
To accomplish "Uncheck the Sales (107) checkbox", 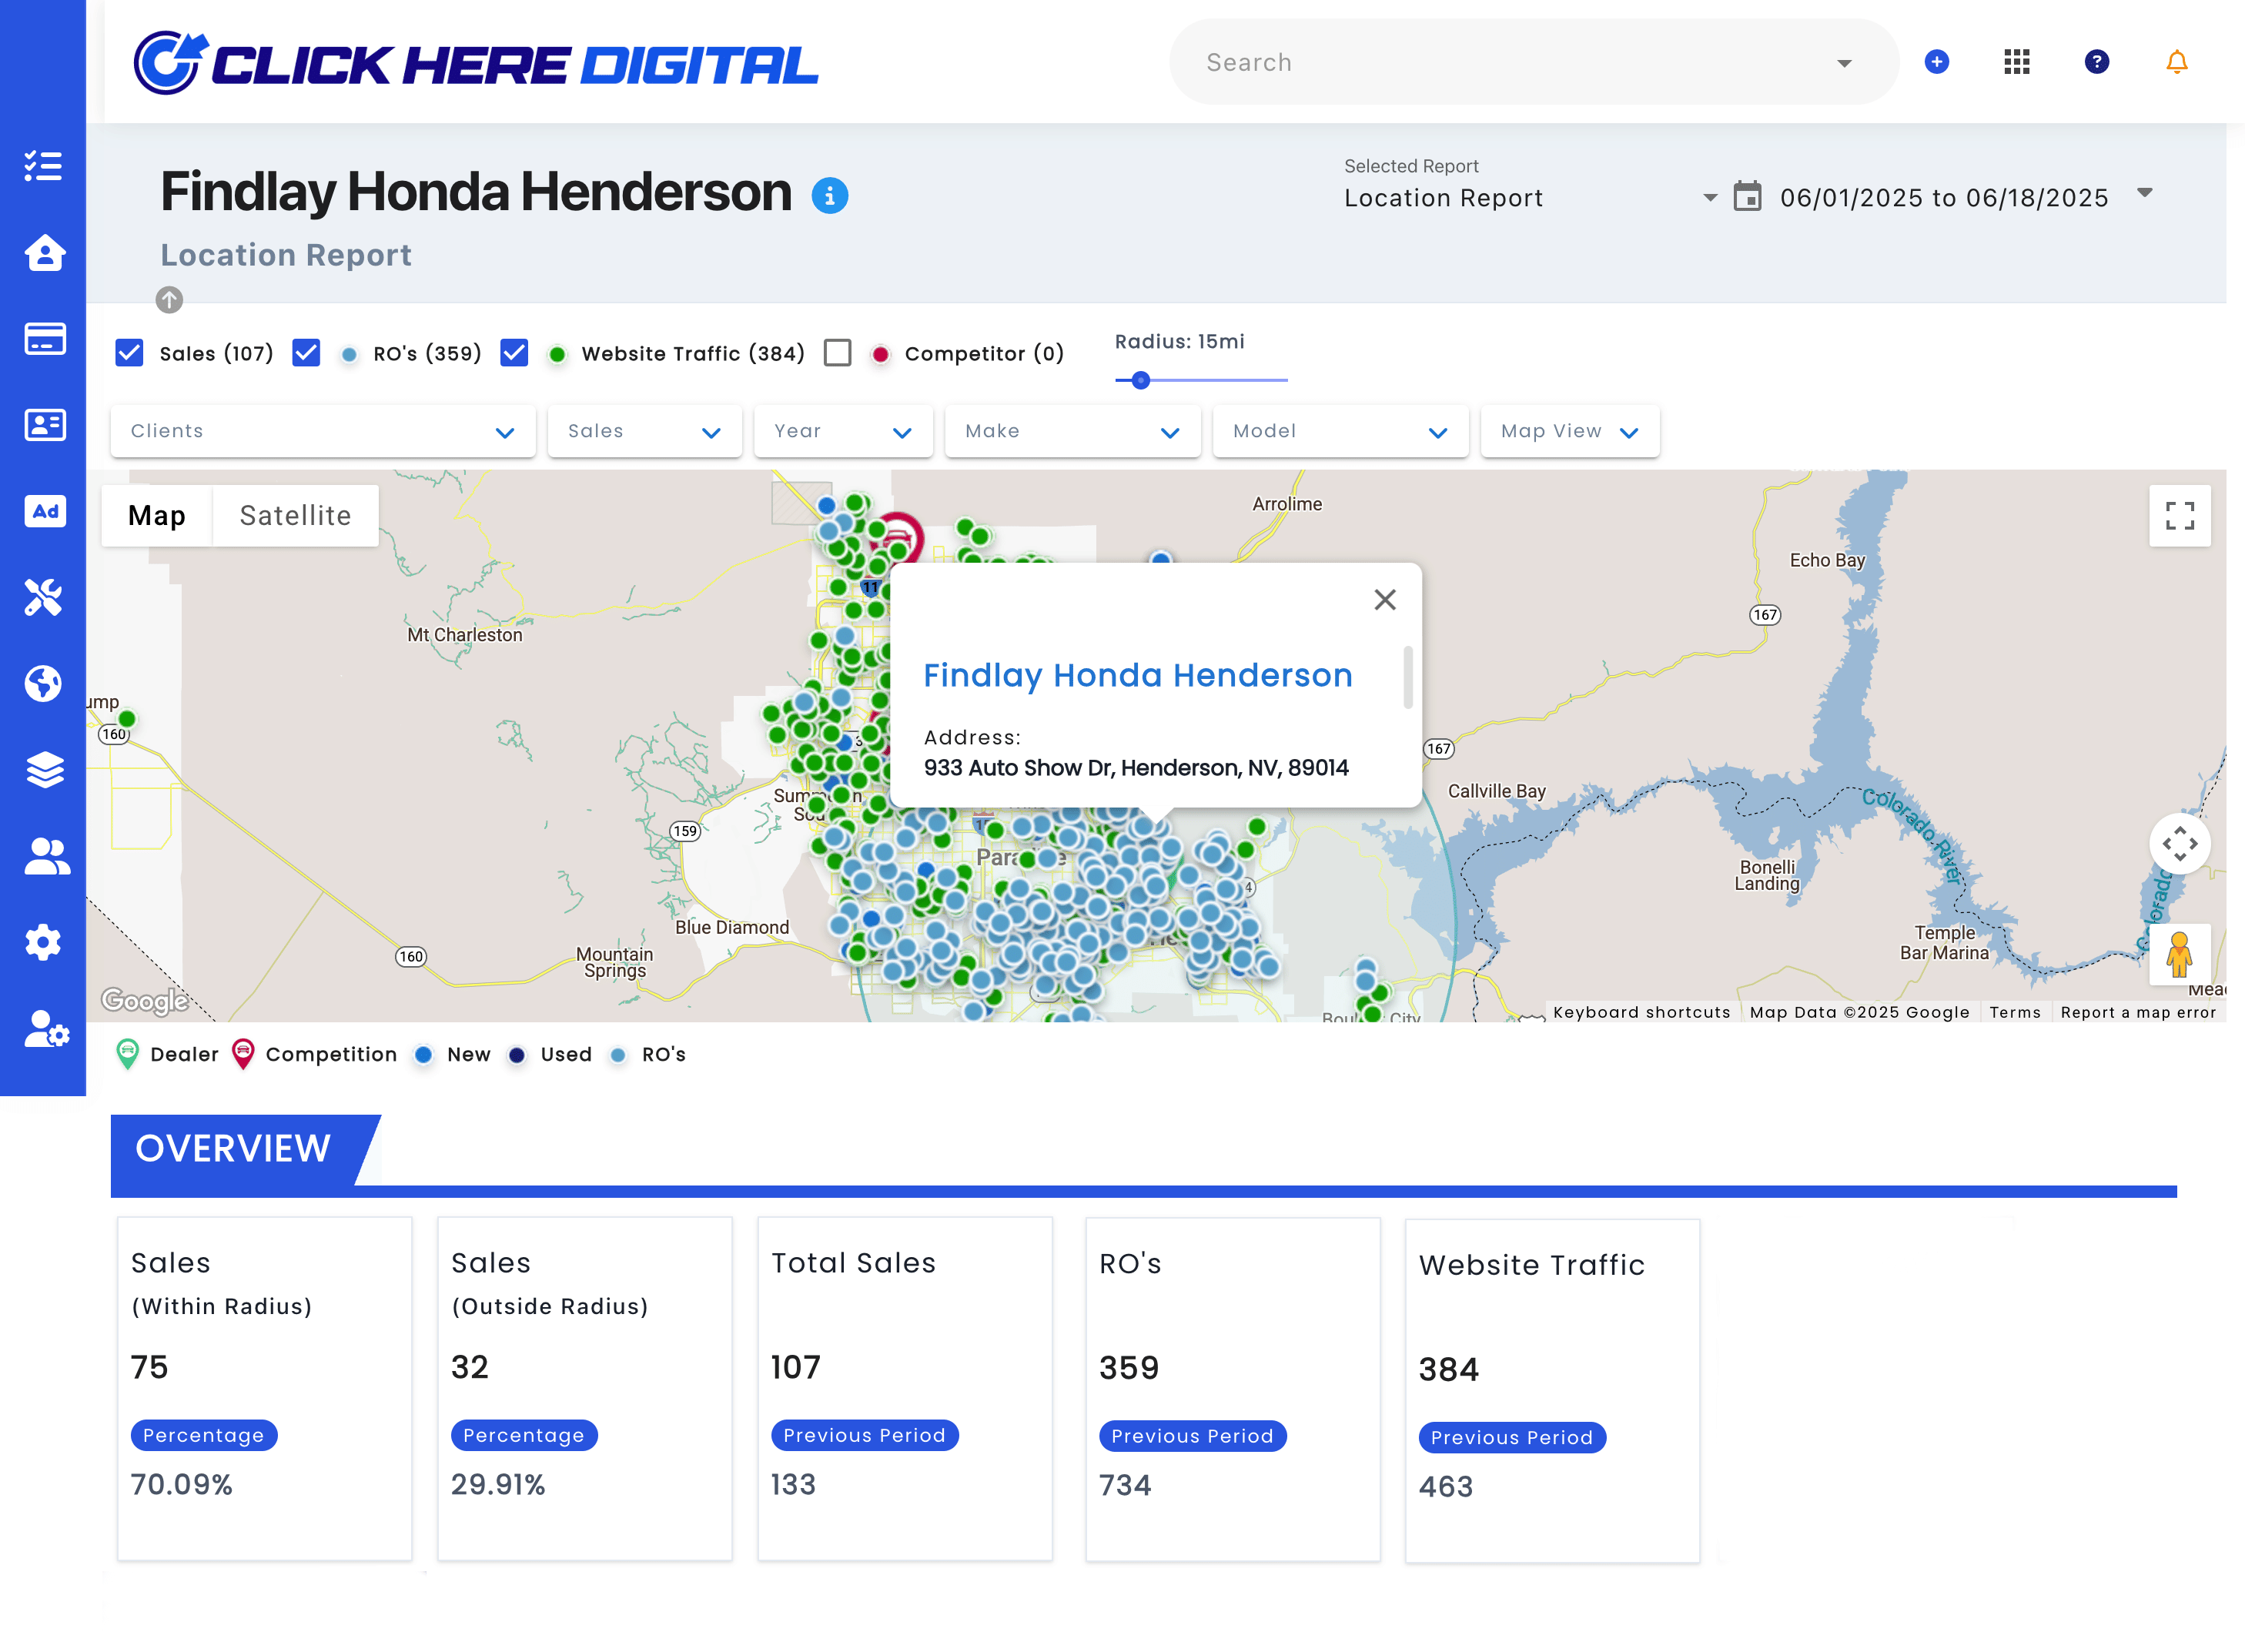I will click(x=129, y=353).
